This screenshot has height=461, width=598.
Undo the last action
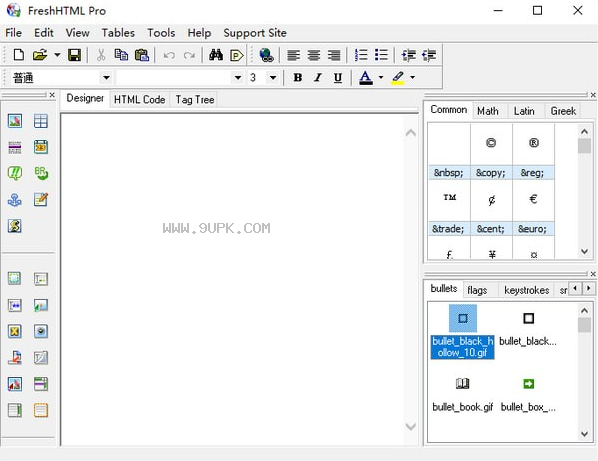click(x=169, y=55)
